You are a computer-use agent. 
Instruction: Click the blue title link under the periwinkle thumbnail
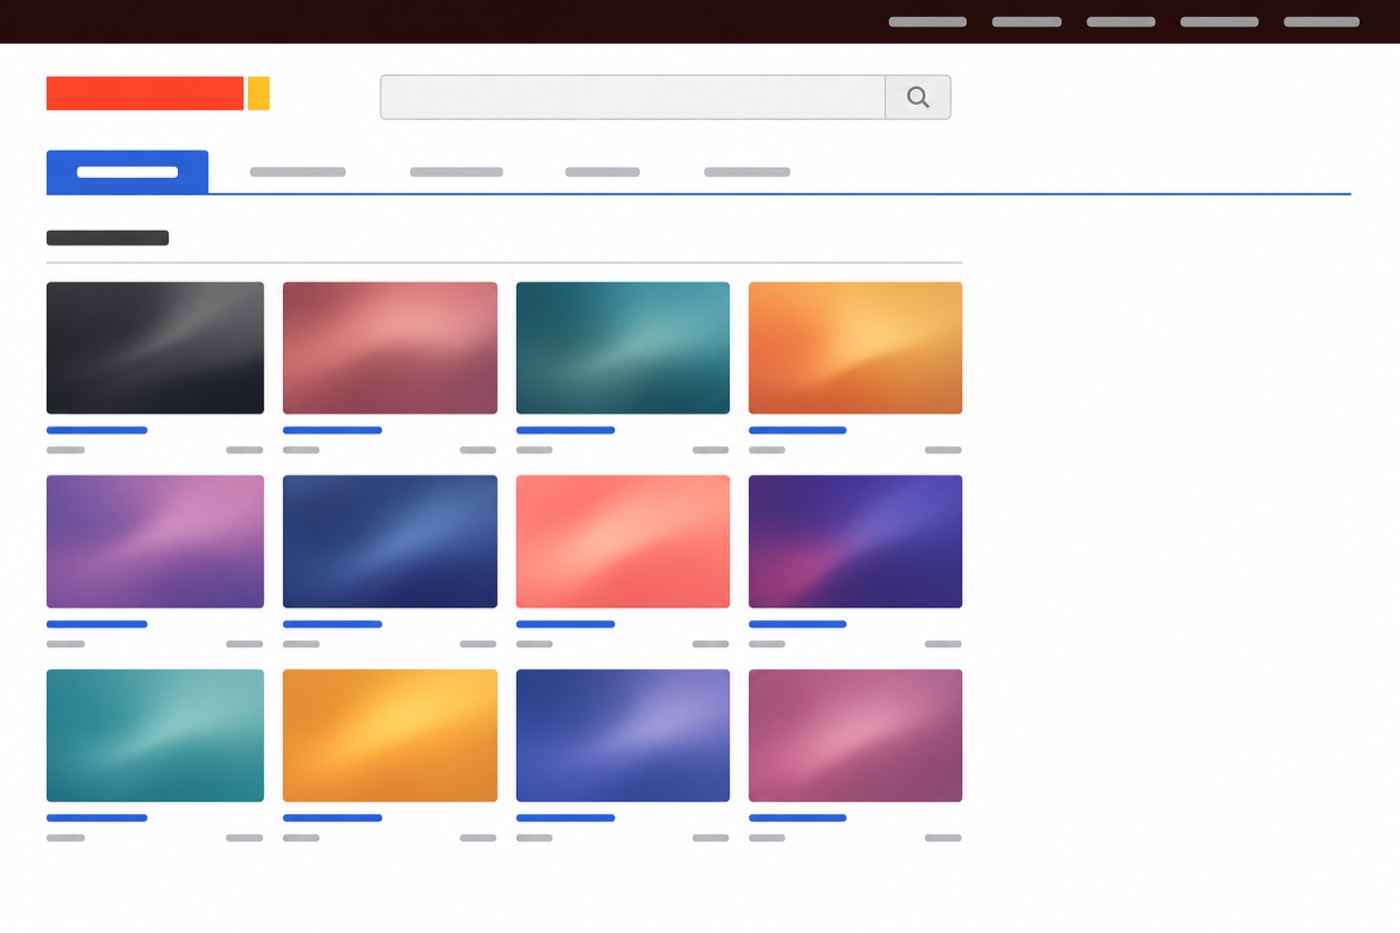pos(565,818)
